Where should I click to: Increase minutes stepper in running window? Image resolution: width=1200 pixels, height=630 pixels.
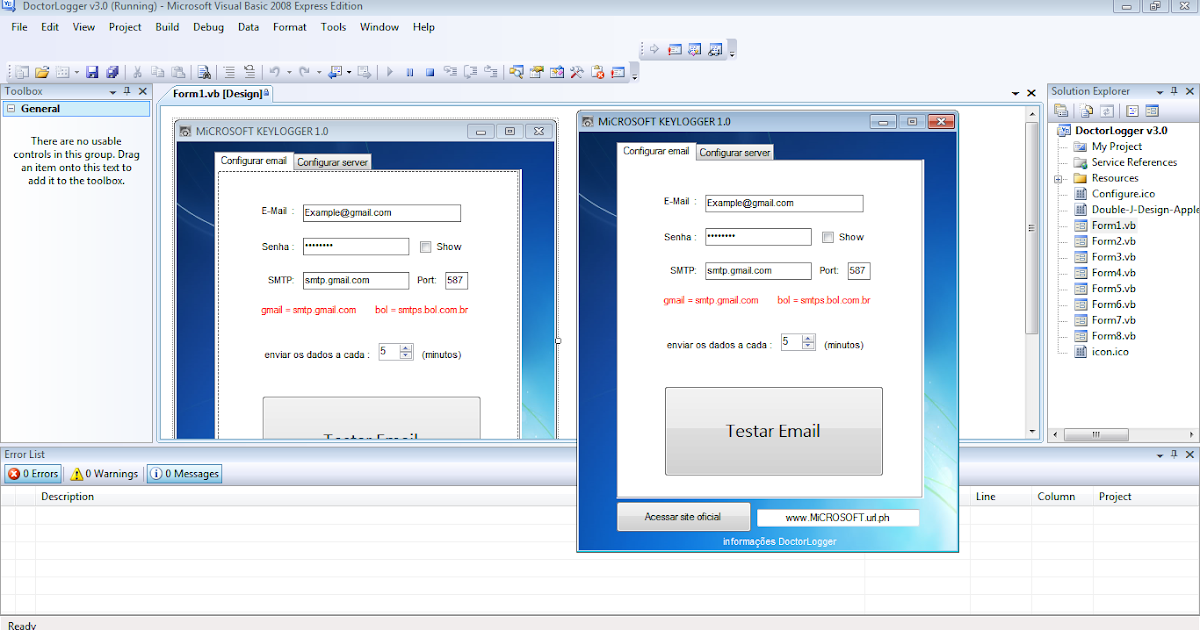click(x=808, y=338)
